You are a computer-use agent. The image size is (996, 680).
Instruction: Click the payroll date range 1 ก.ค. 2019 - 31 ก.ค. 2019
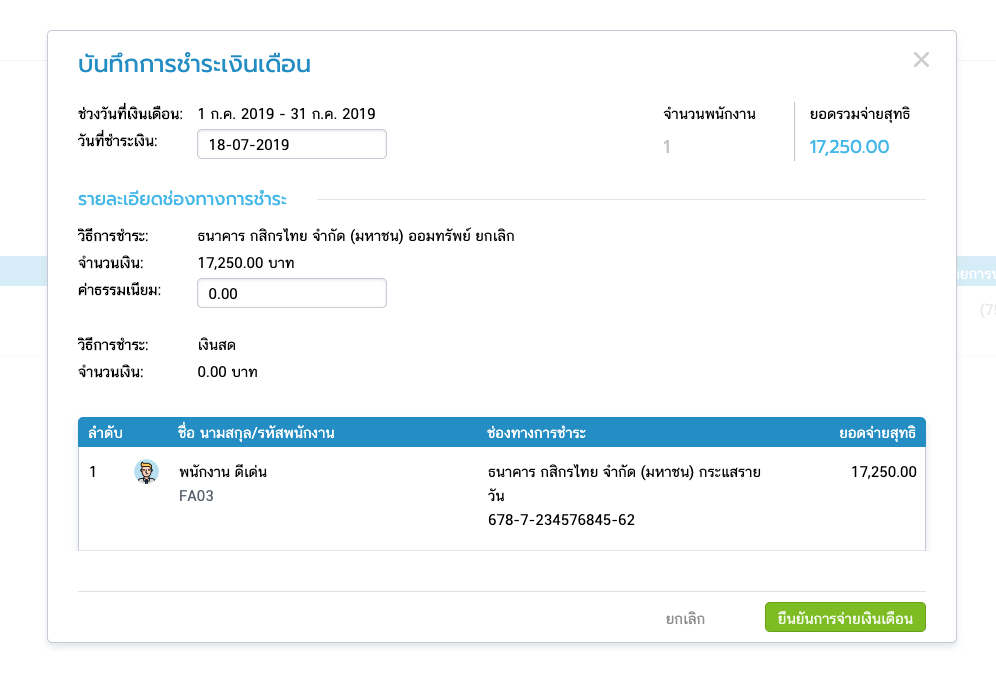(x=287, y=114)
